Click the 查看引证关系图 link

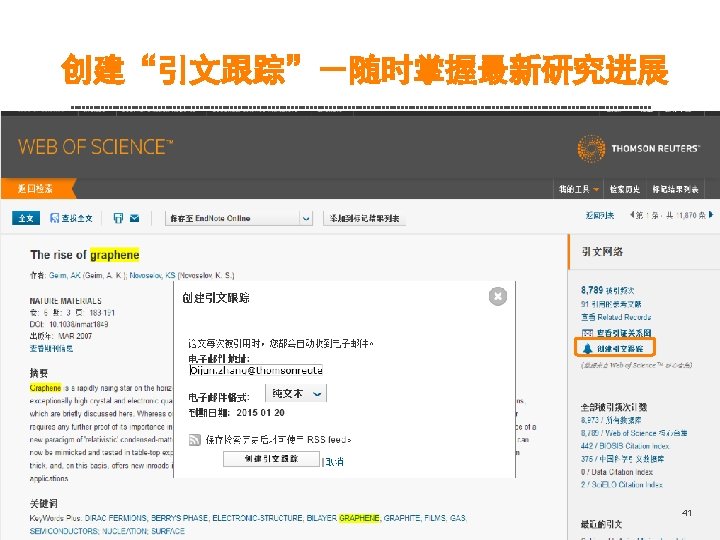[x=616, y=333]
